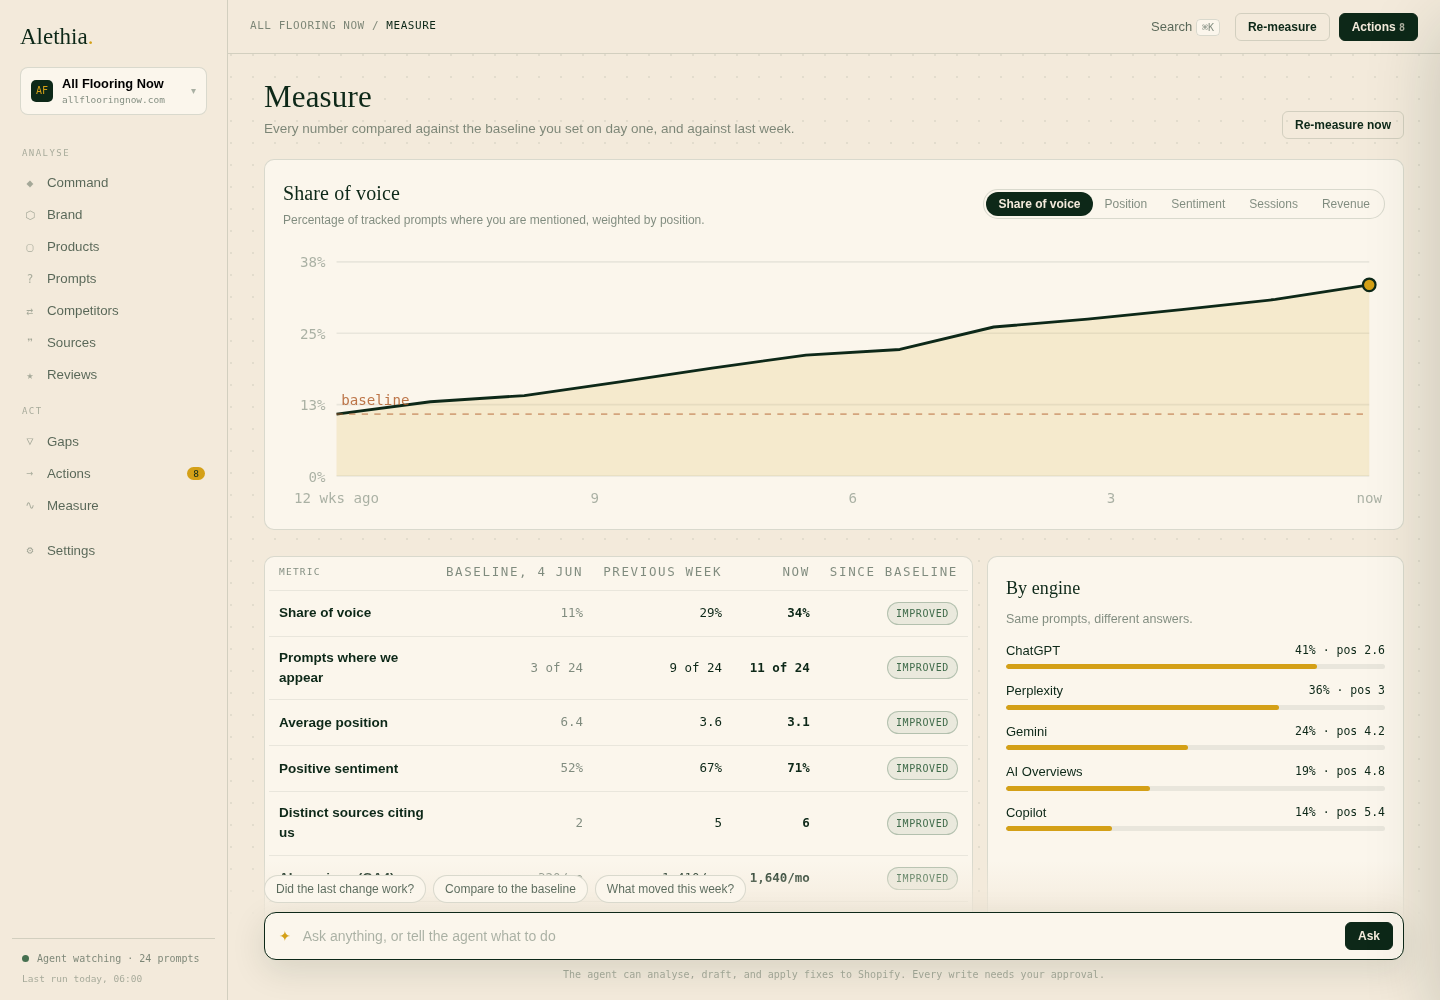The image size is (1440, 1000).
Task: Open Command via its diamond icon
Action: pos(30,183)
